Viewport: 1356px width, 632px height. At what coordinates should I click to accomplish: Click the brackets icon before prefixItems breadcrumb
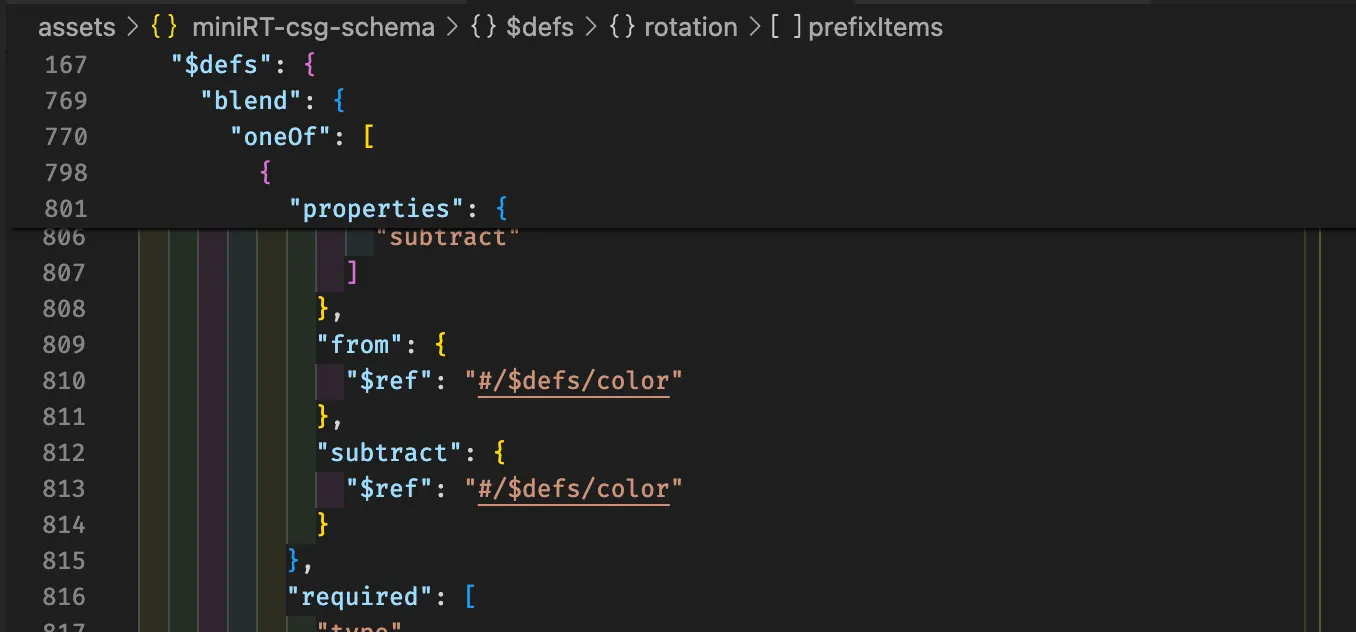click(x=786, y=27)
